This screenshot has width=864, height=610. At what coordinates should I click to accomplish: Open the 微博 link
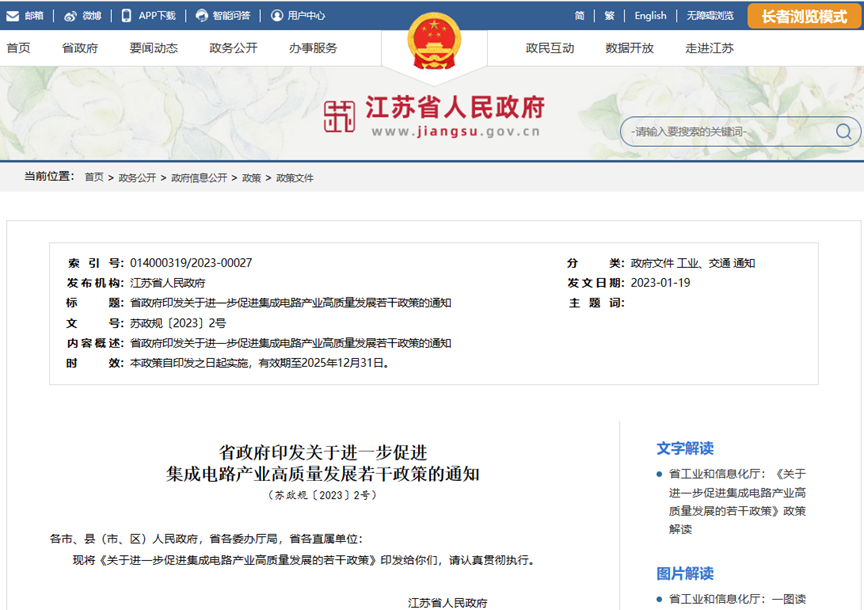91,16
